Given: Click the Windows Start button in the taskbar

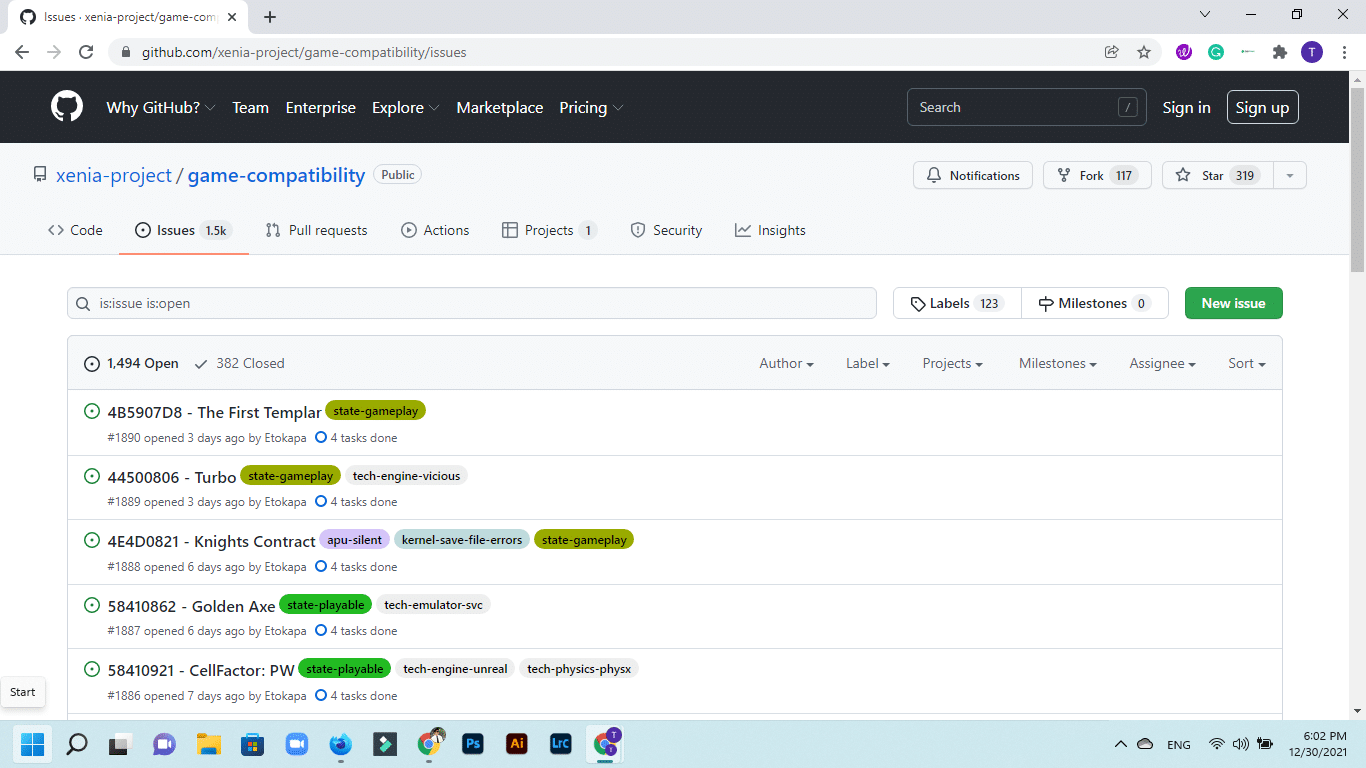Looking at the screenshot, I should pos(33,744).
